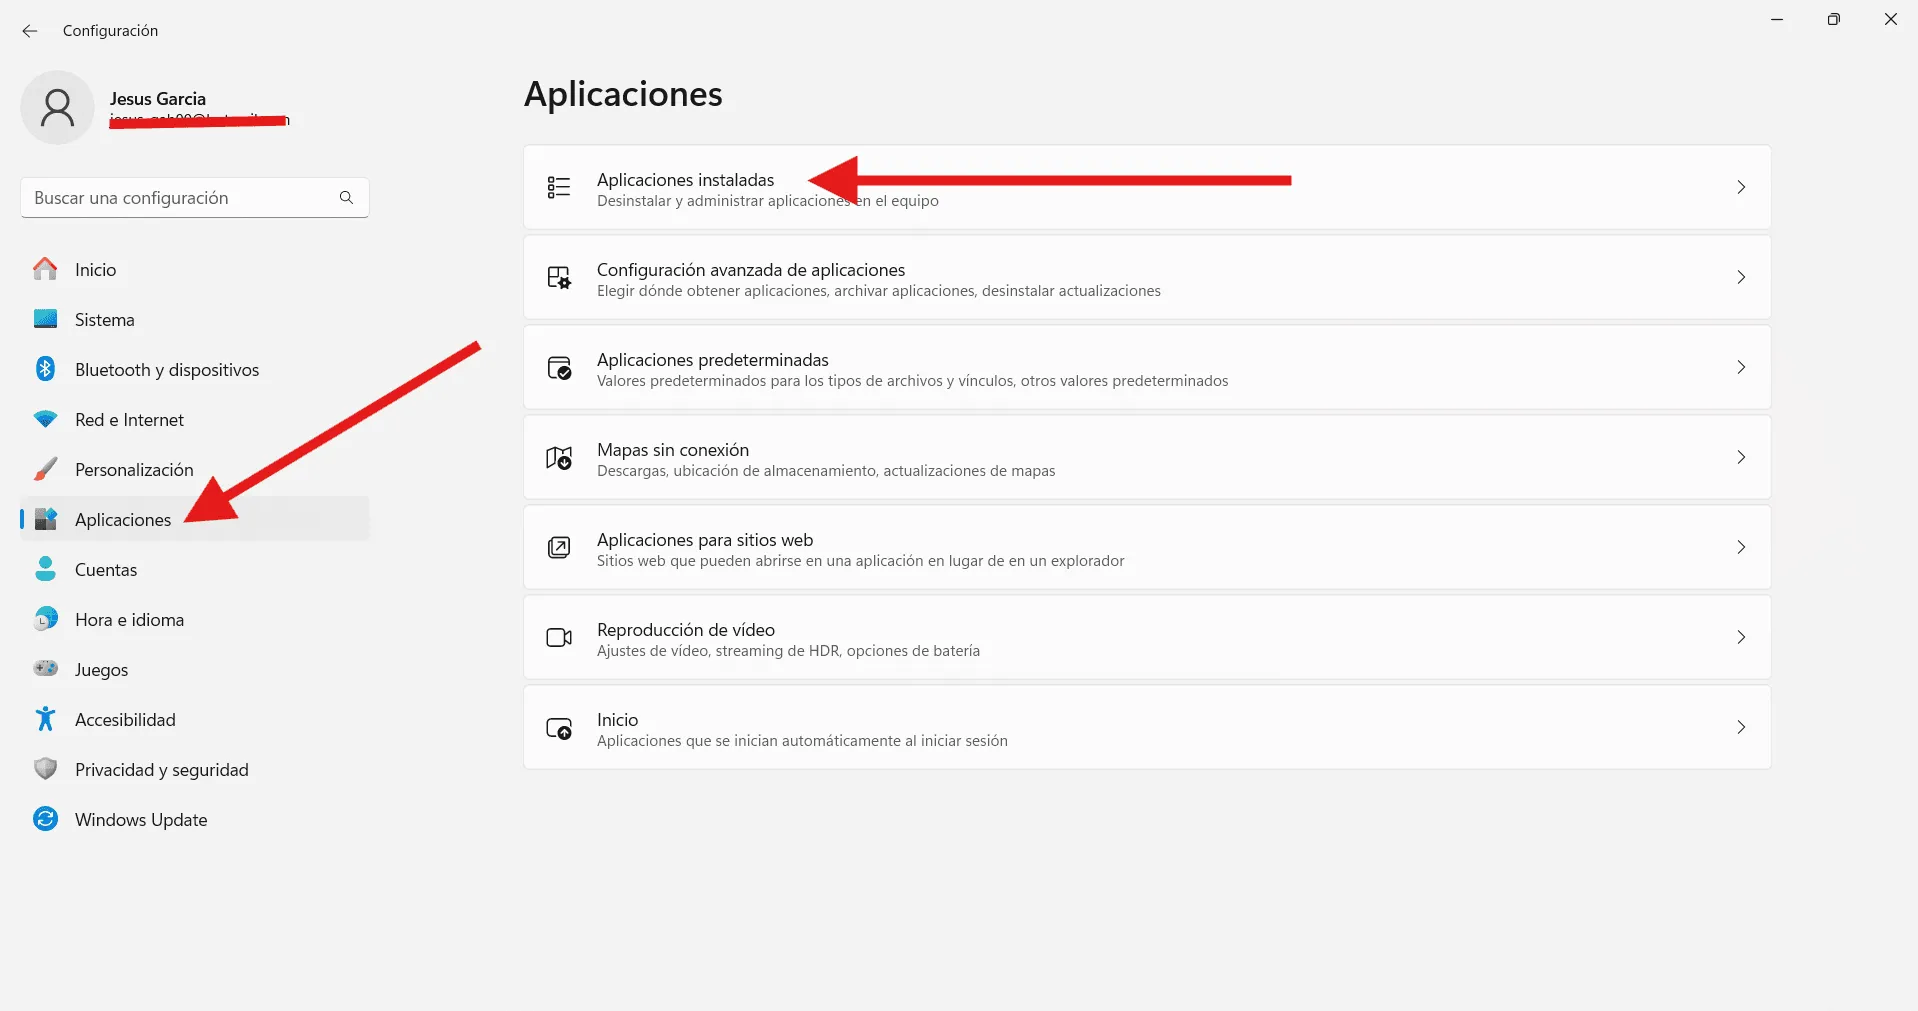Click the Aplicaciones instaladas list icon
This screenshot has width=1918, height=1011.
[559, 188]
